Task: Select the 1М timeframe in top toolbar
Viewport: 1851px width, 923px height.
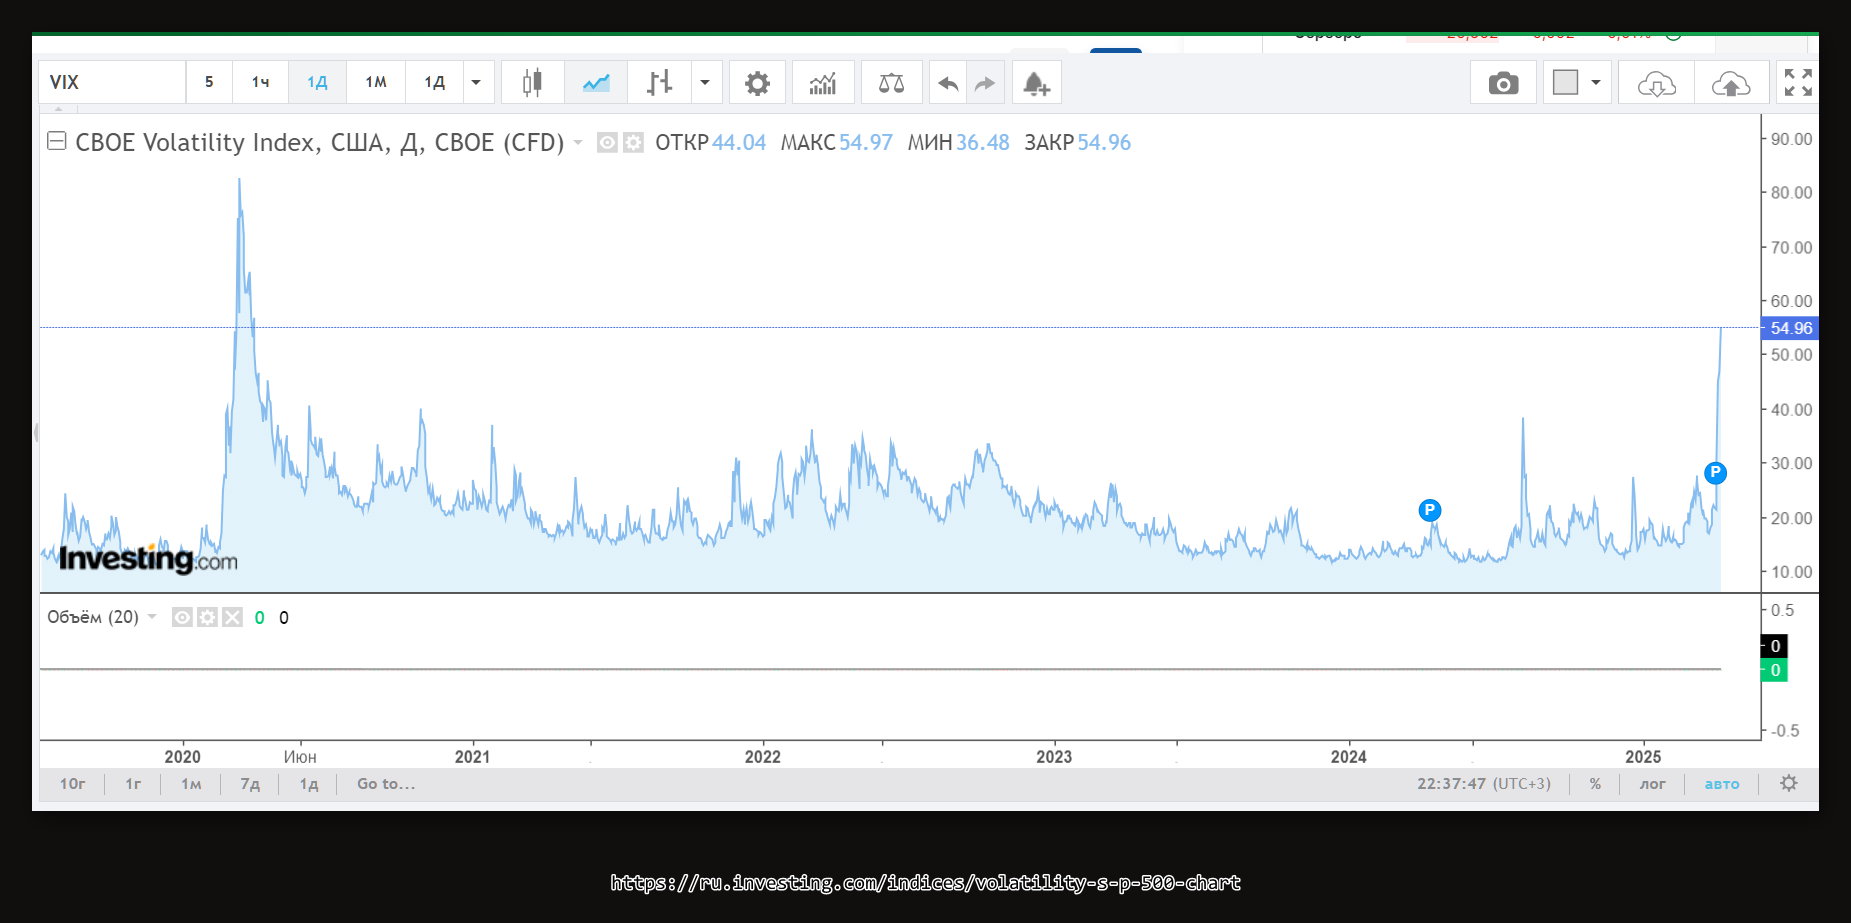Action: (x=376, y=83)
